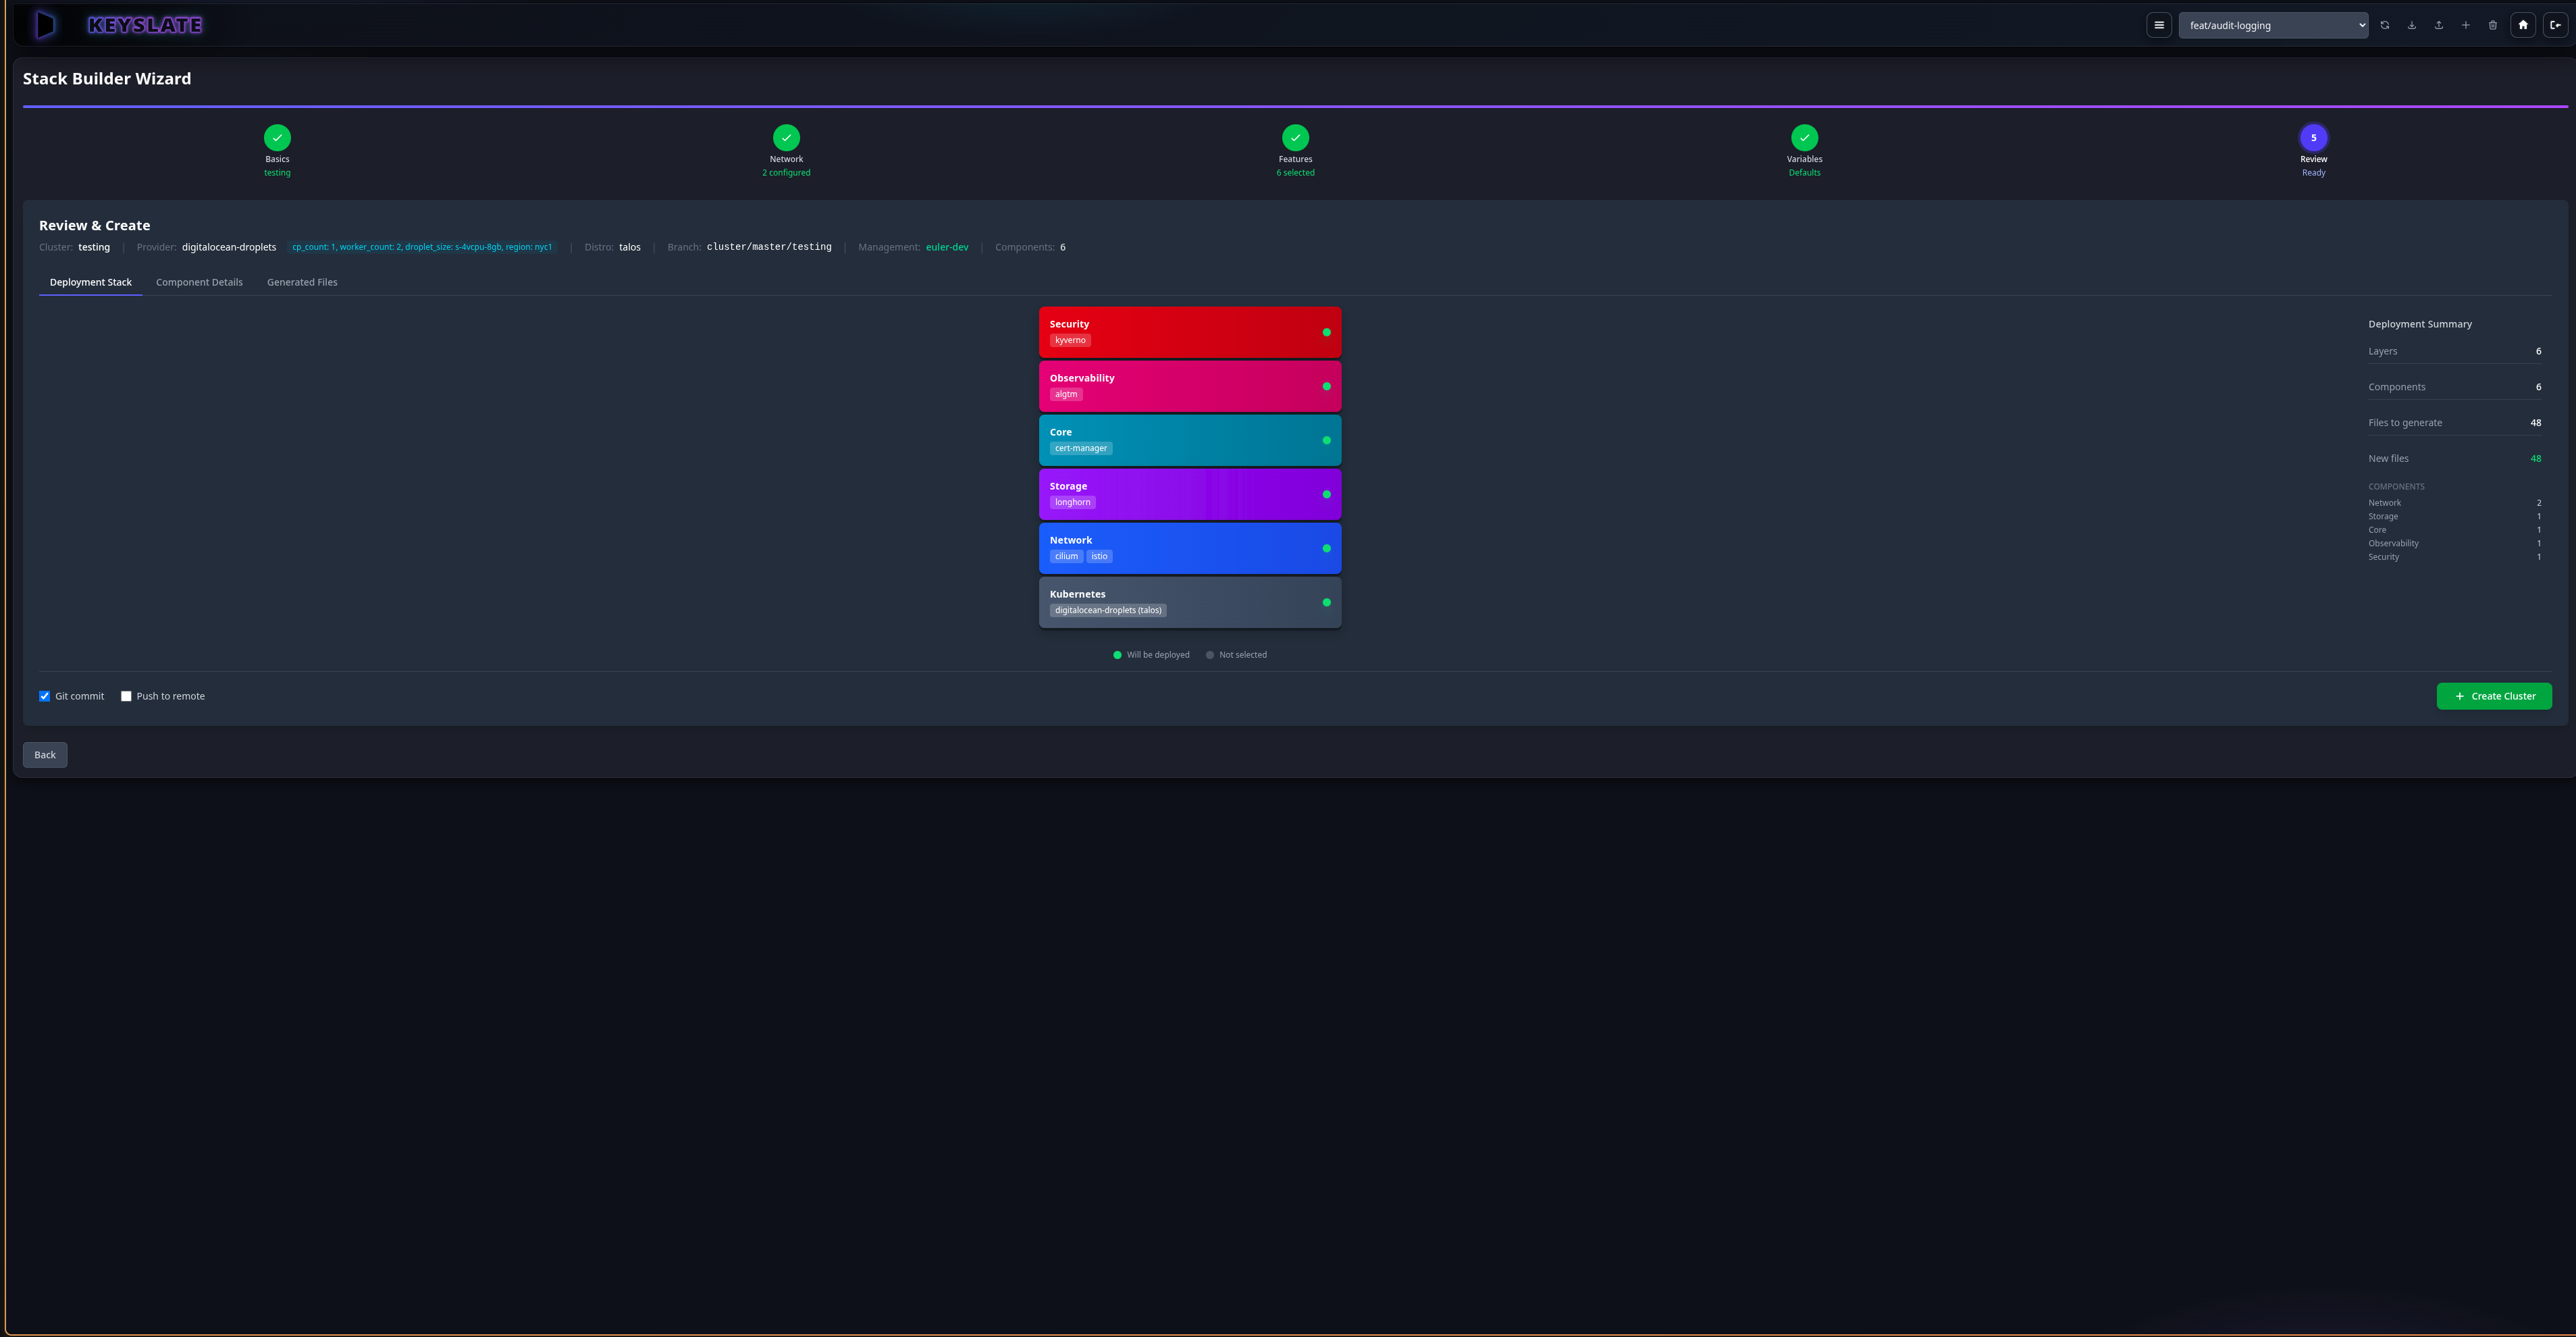This screenshot has width=2576, height=1337.
Task: Switch to the Deployment Stack tab
Action: point(91,282)
